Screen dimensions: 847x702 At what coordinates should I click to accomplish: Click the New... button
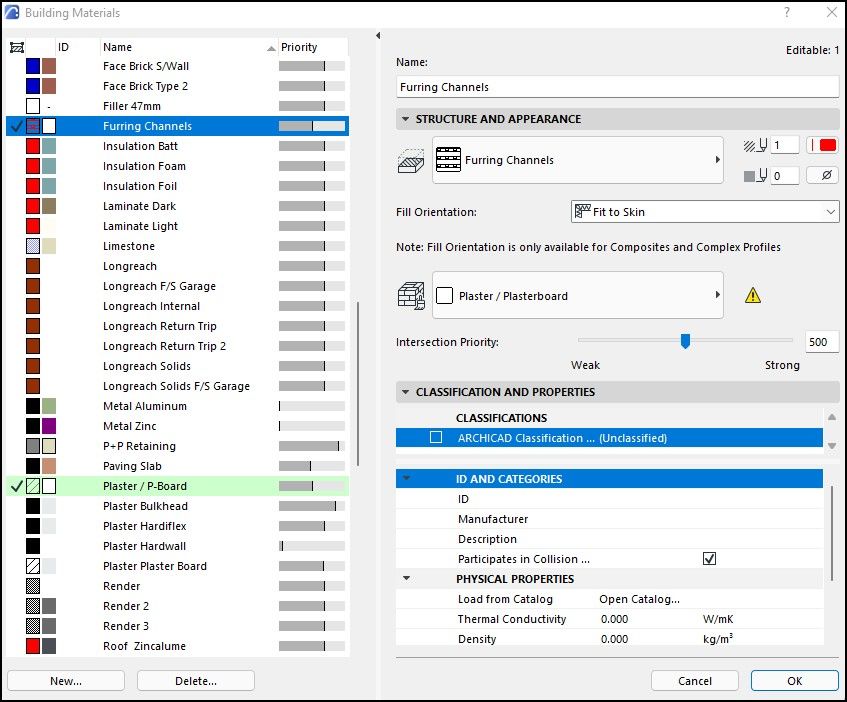click(66, 681)
